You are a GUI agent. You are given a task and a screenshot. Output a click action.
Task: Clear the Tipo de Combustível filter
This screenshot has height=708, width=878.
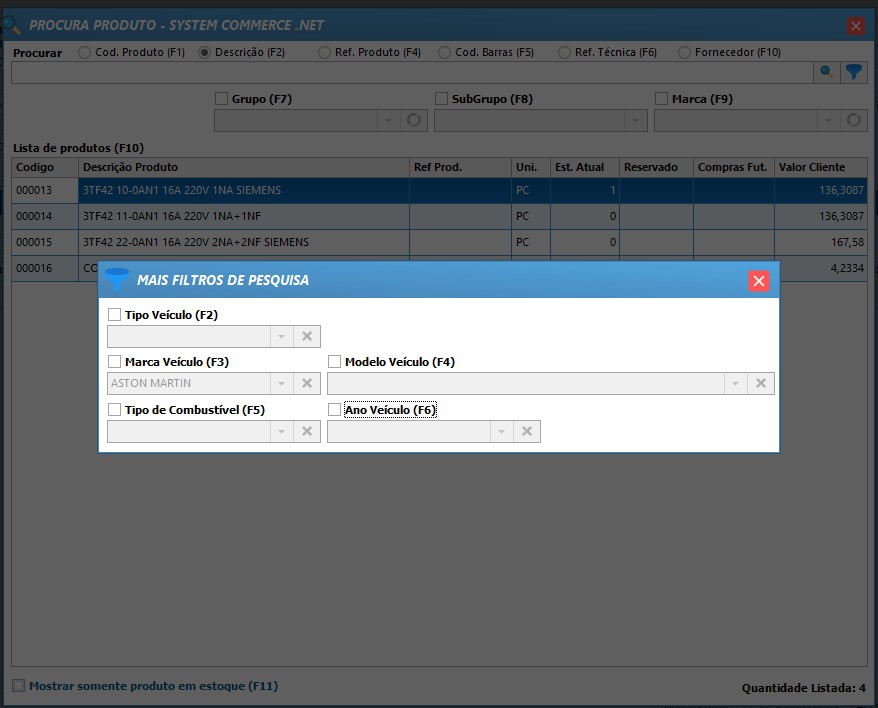coord(307,431)
